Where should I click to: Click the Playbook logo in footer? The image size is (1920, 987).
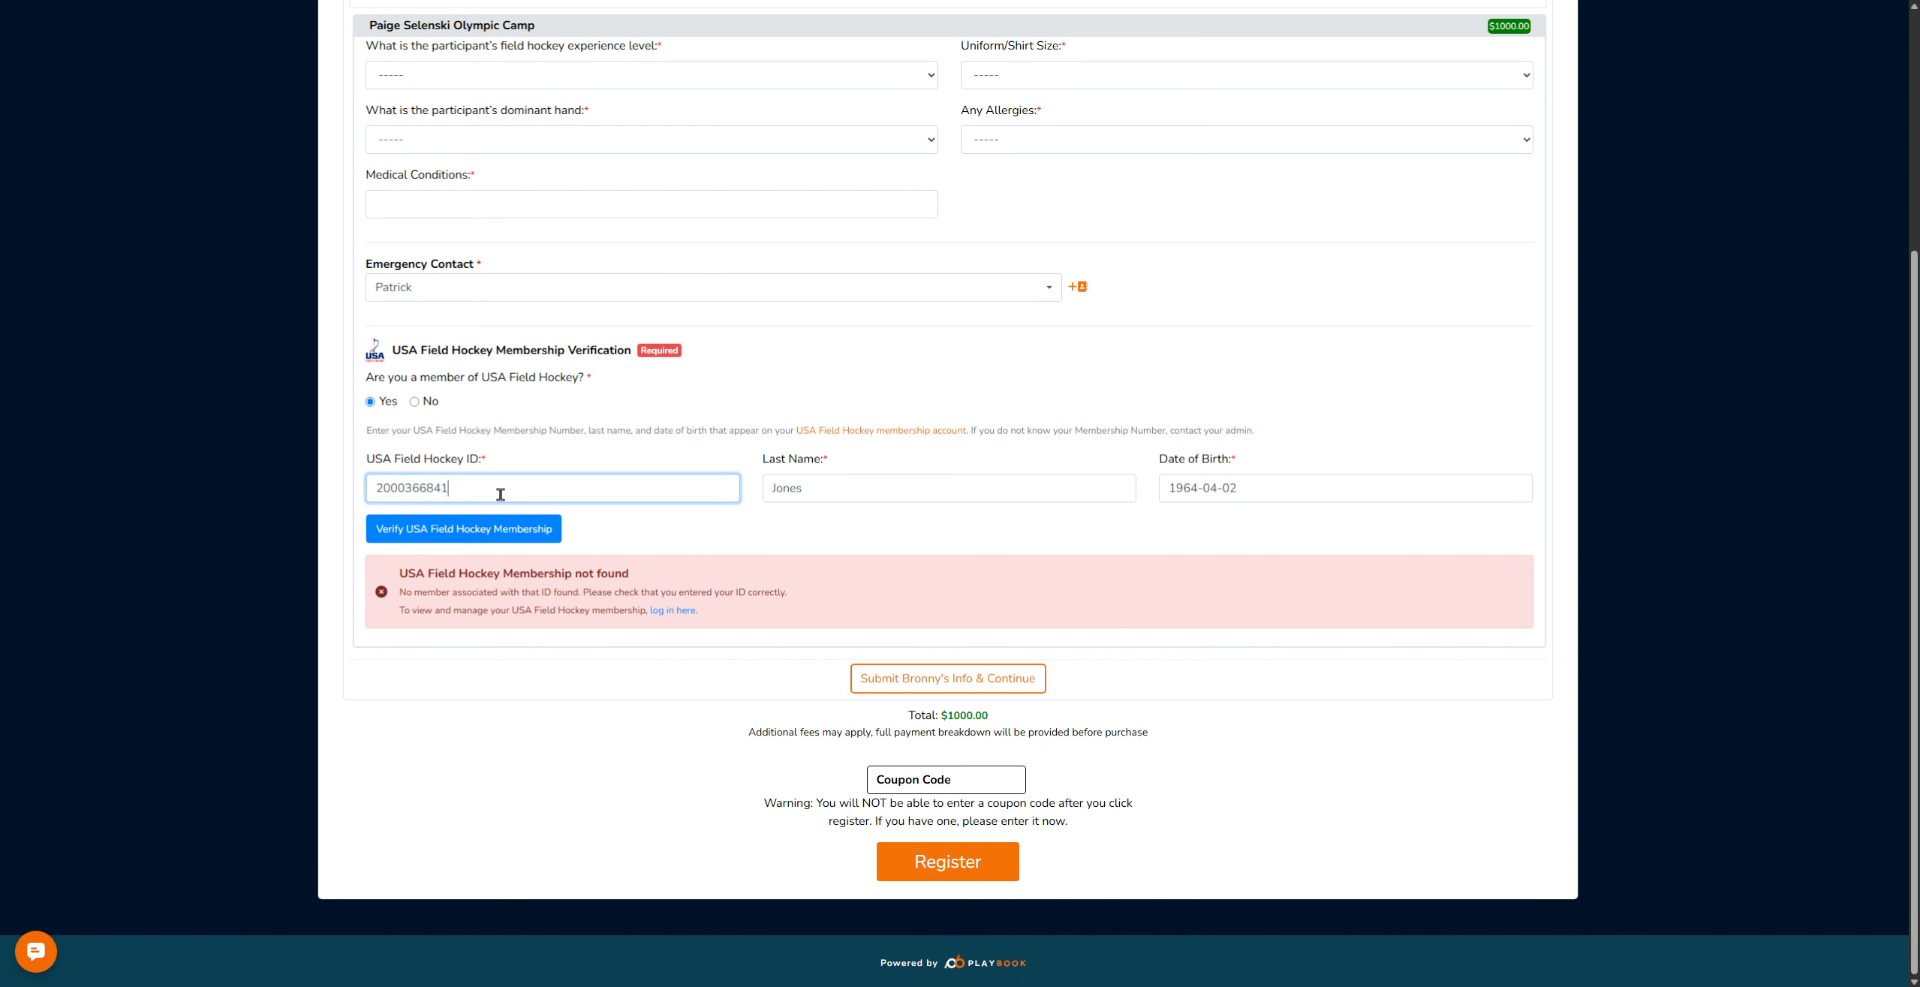pos(985,963)
